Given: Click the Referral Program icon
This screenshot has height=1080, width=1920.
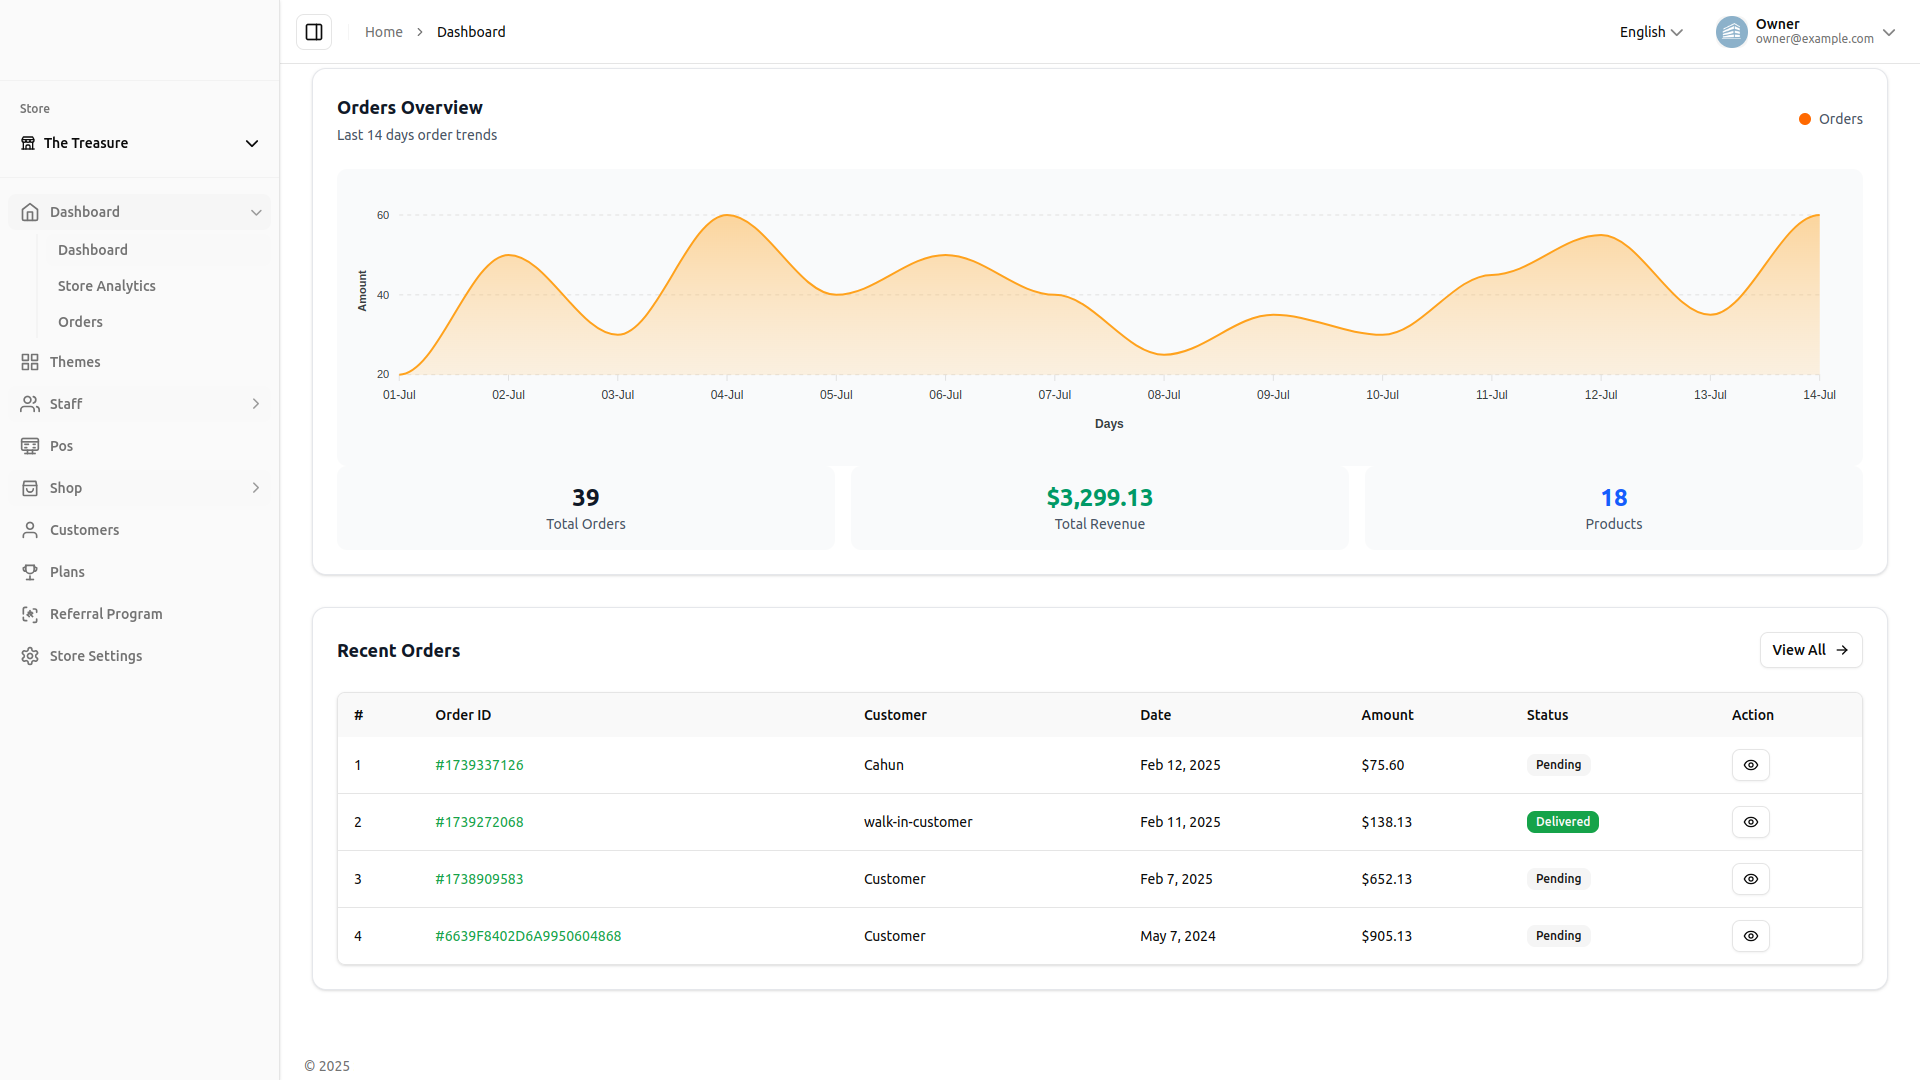Looking at the screenshot, I should click(30, 614).
